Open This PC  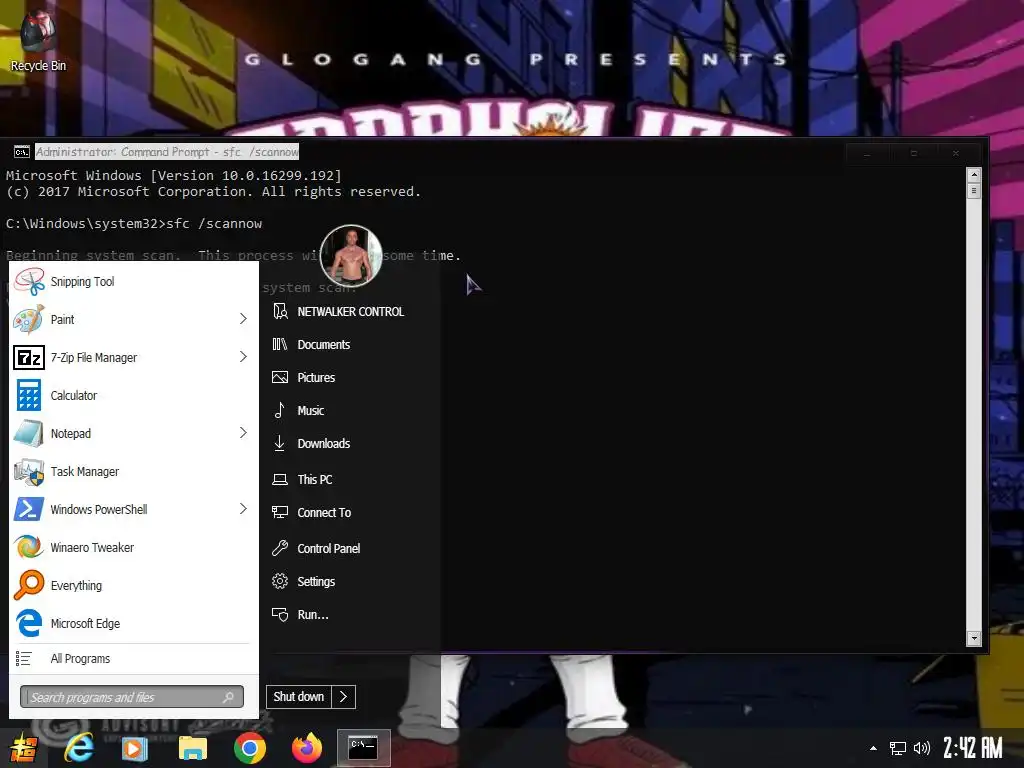tap(302, 479)
